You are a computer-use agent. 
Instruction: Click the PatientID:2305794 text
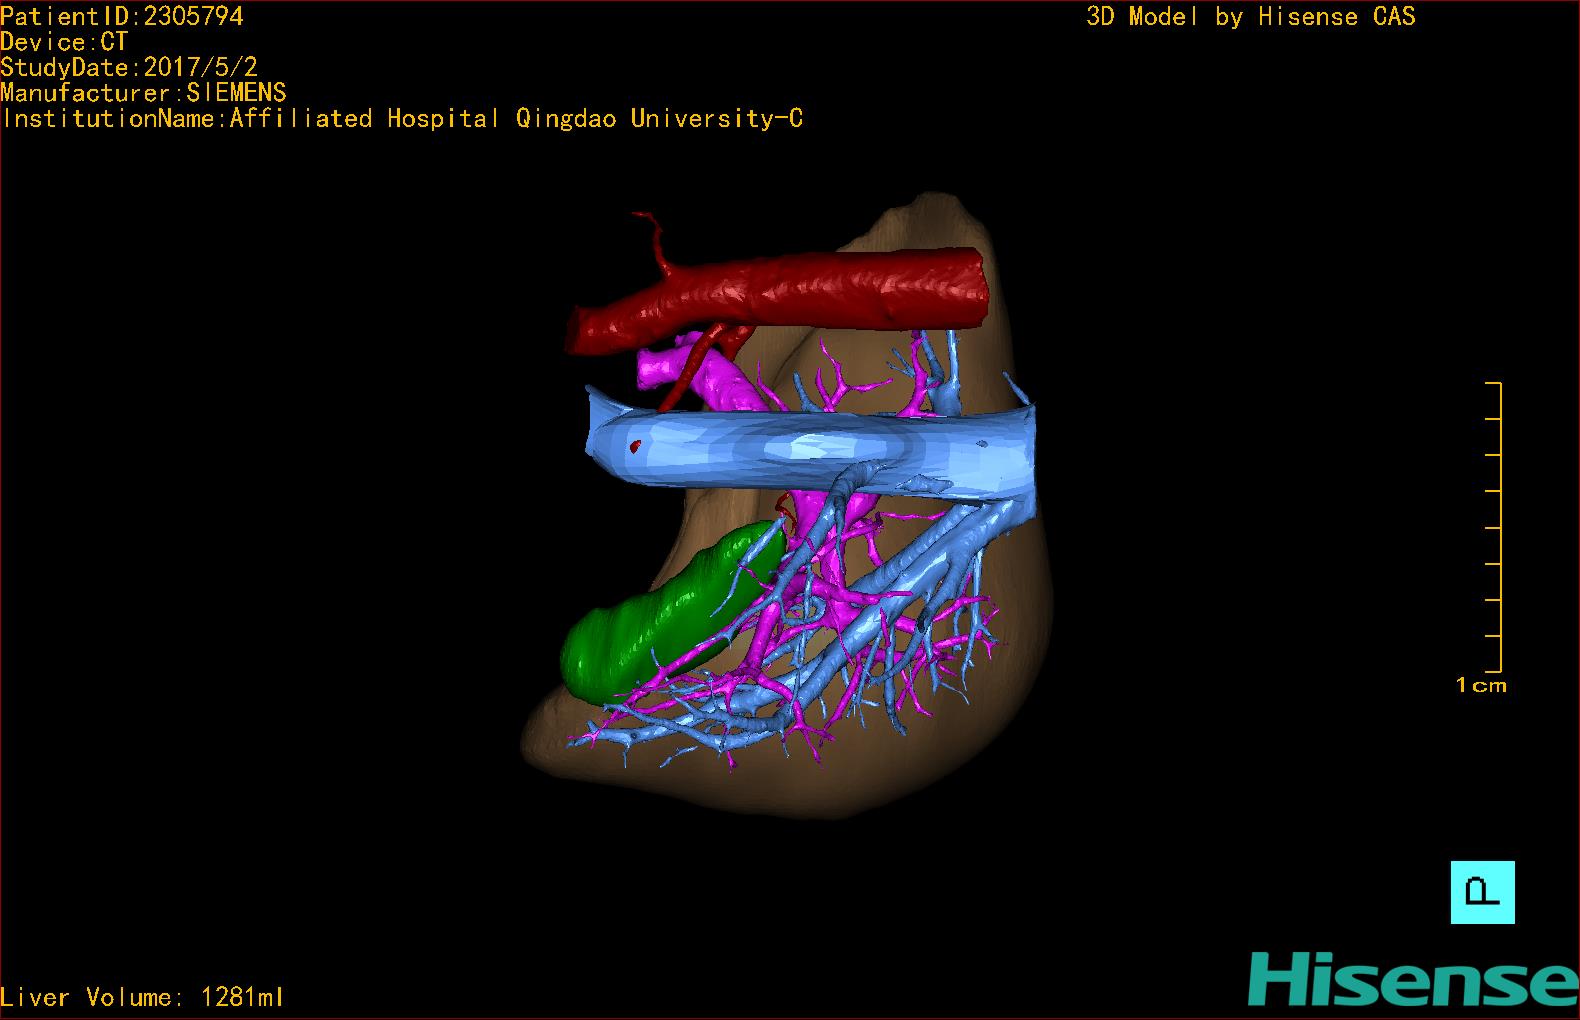[x=122, y=16]
